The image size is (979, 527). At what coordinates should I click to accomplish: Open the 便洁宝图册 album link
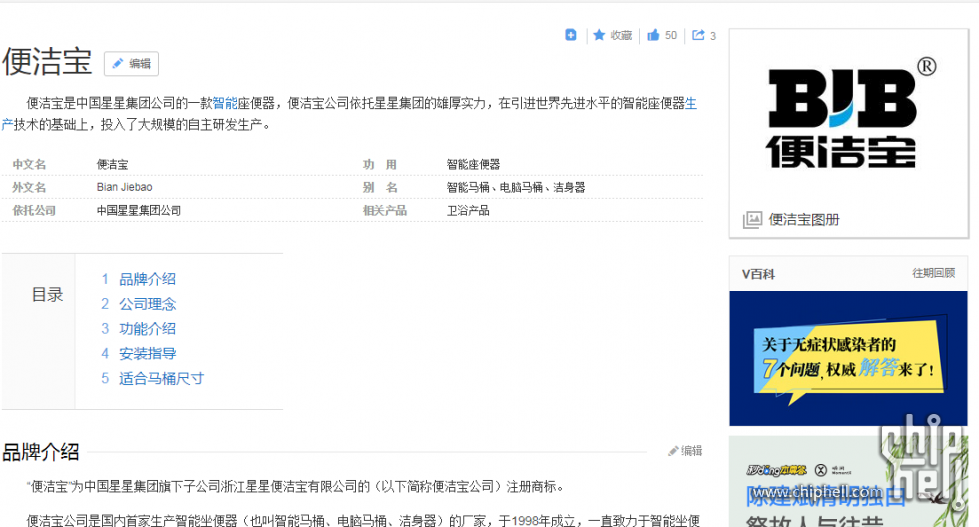point(804,220)
